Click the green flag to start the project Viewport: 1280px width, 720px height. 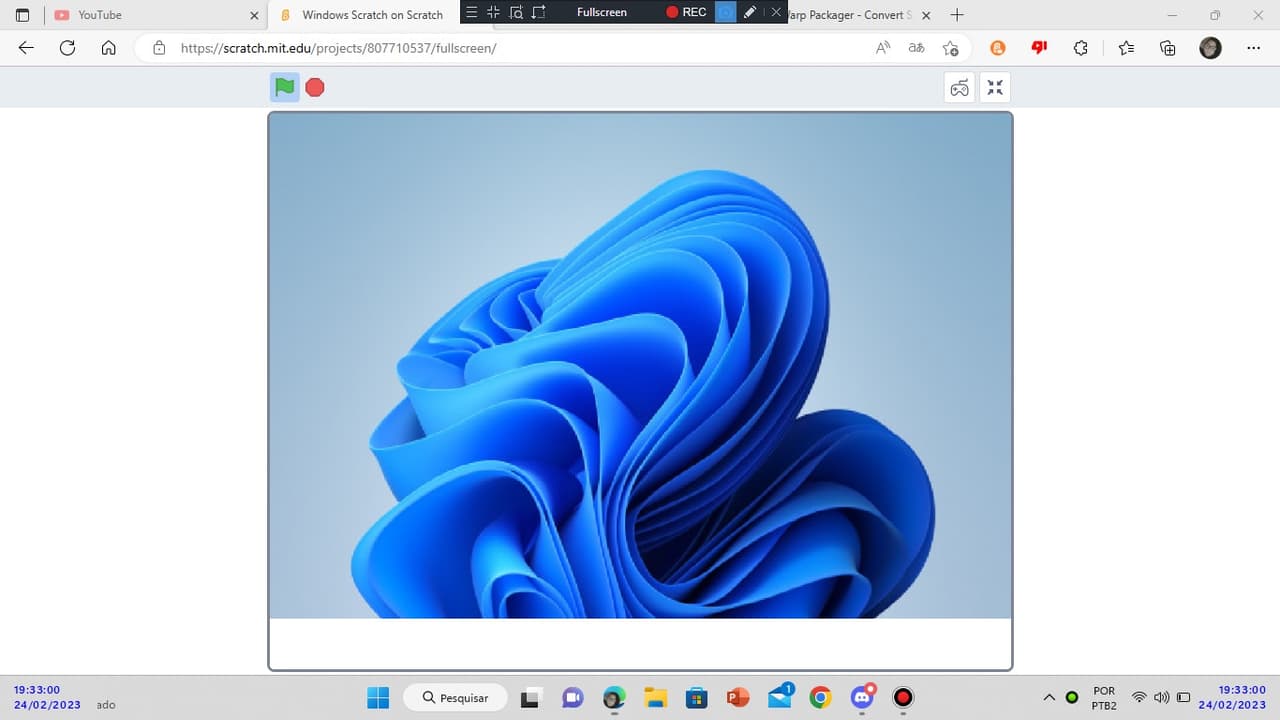coord(285,87)
